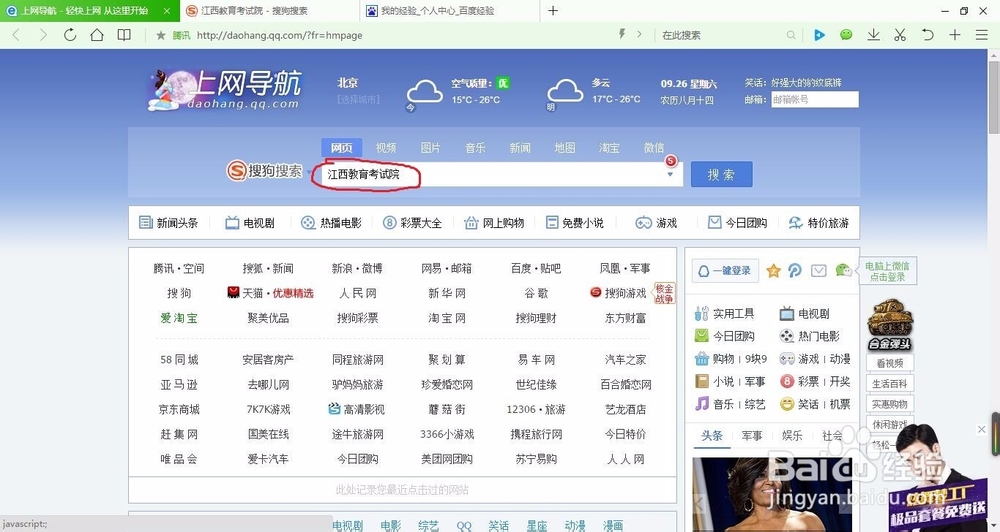Open the 免费小说 link
This screenshot has height=532, width=1000.
click(x=575, y=223)
